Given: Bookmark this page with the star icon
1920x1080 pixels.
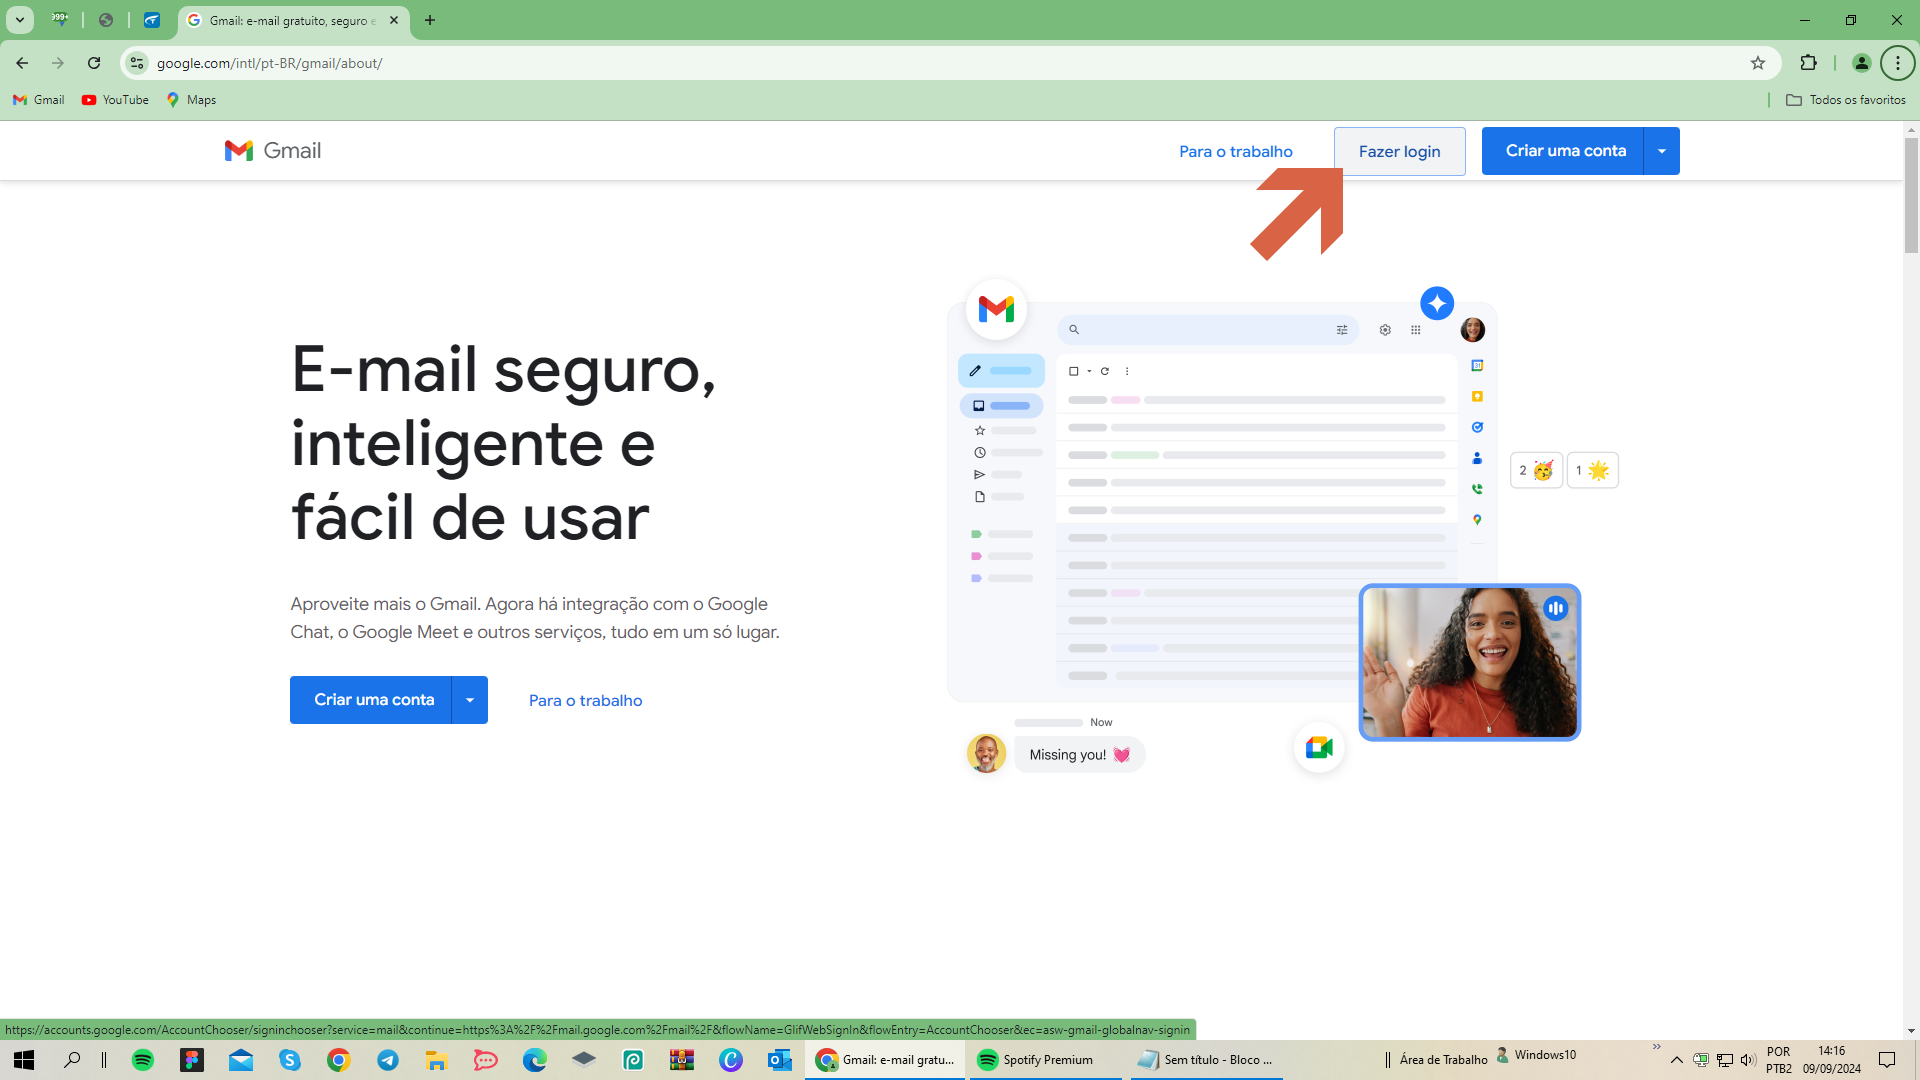Looking at the screenshot, I should (x=1758, y=63).
